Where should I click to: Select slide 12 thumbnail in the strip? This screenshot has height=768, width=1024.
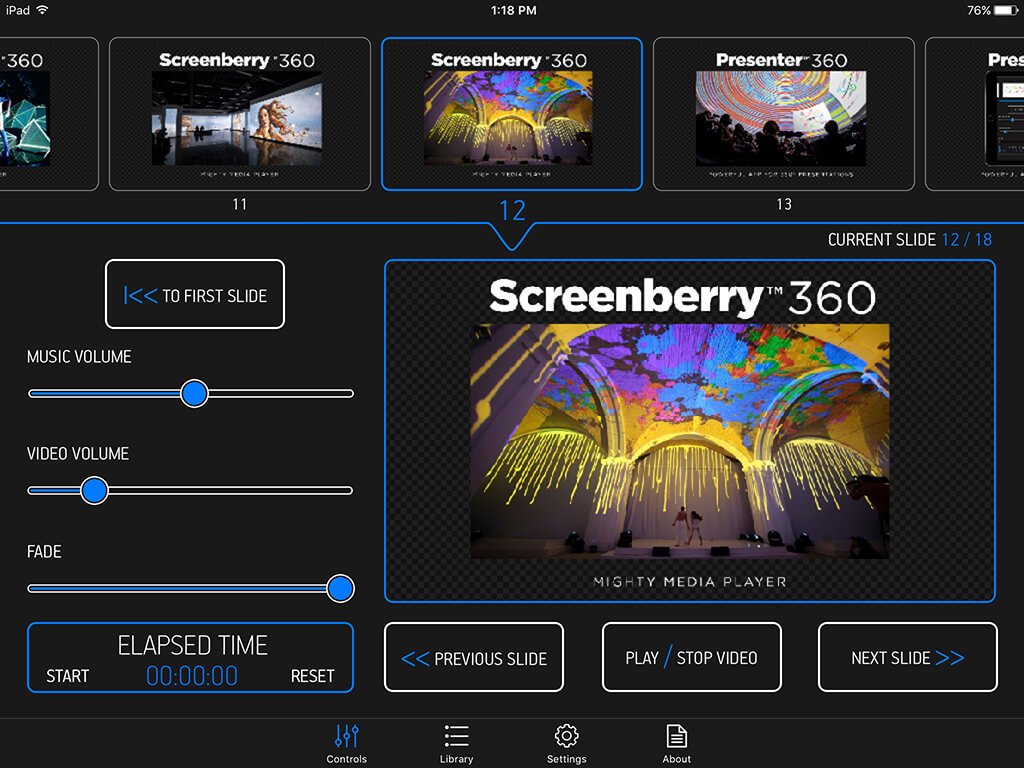click(x=512, y=114)
